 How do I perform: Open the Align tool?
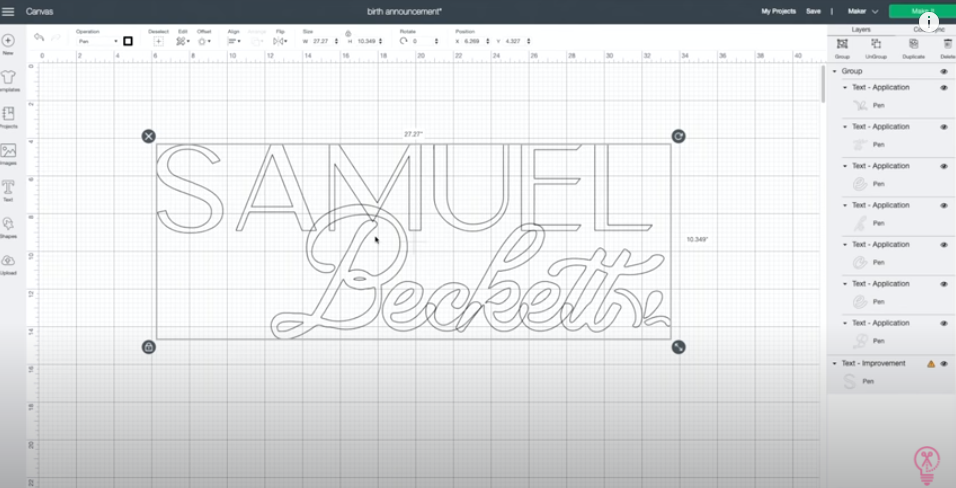[232, 41]
